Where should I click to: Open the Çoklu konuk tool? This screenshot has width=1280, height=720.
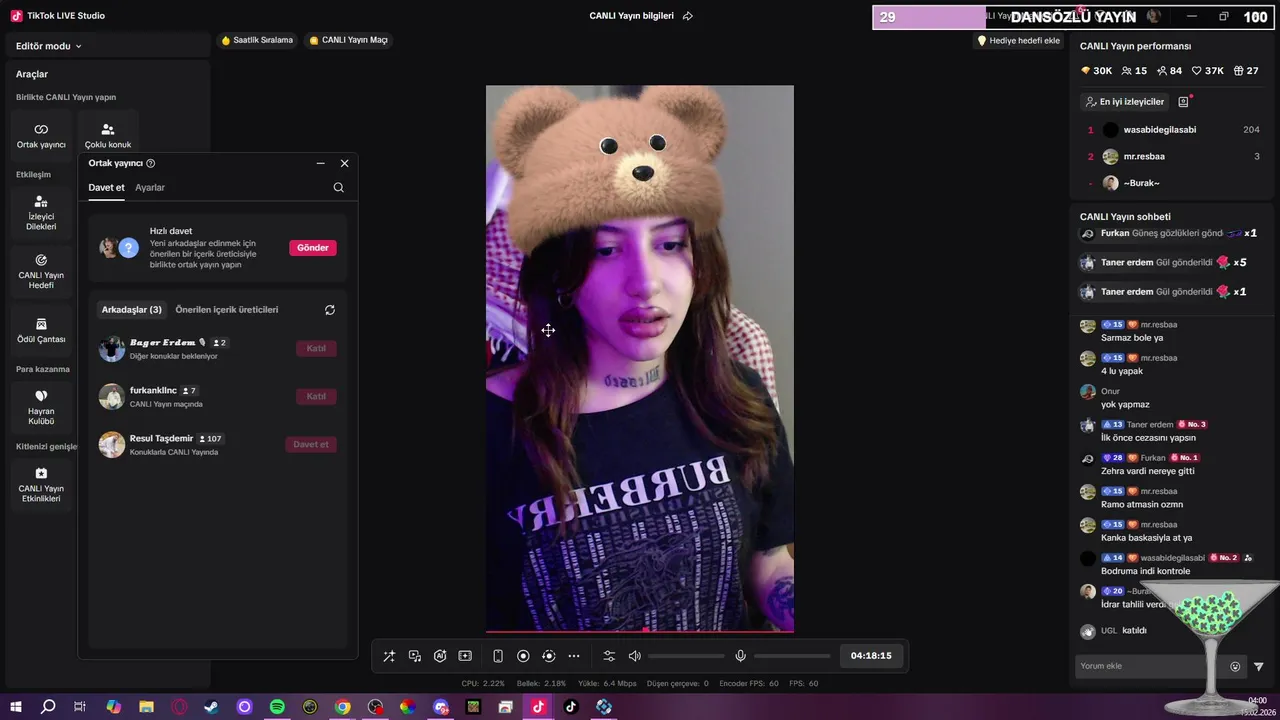[x=108, y=136]
